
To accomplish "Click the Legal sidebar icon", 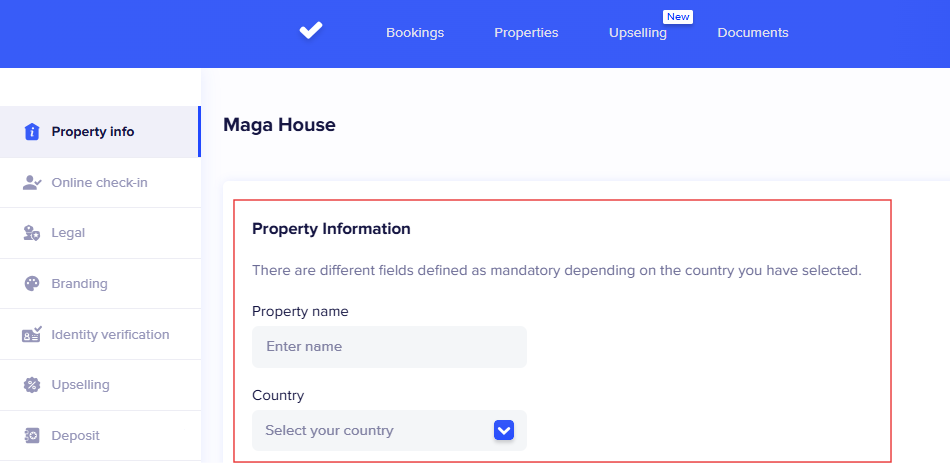I will pyautogui.click(x=31, y=233).
